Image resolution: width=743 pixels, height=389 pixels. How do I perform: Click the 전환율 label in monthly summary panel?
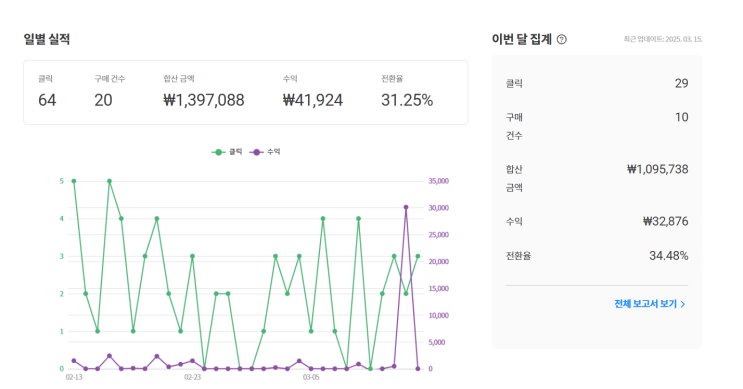tap(518, 256)
